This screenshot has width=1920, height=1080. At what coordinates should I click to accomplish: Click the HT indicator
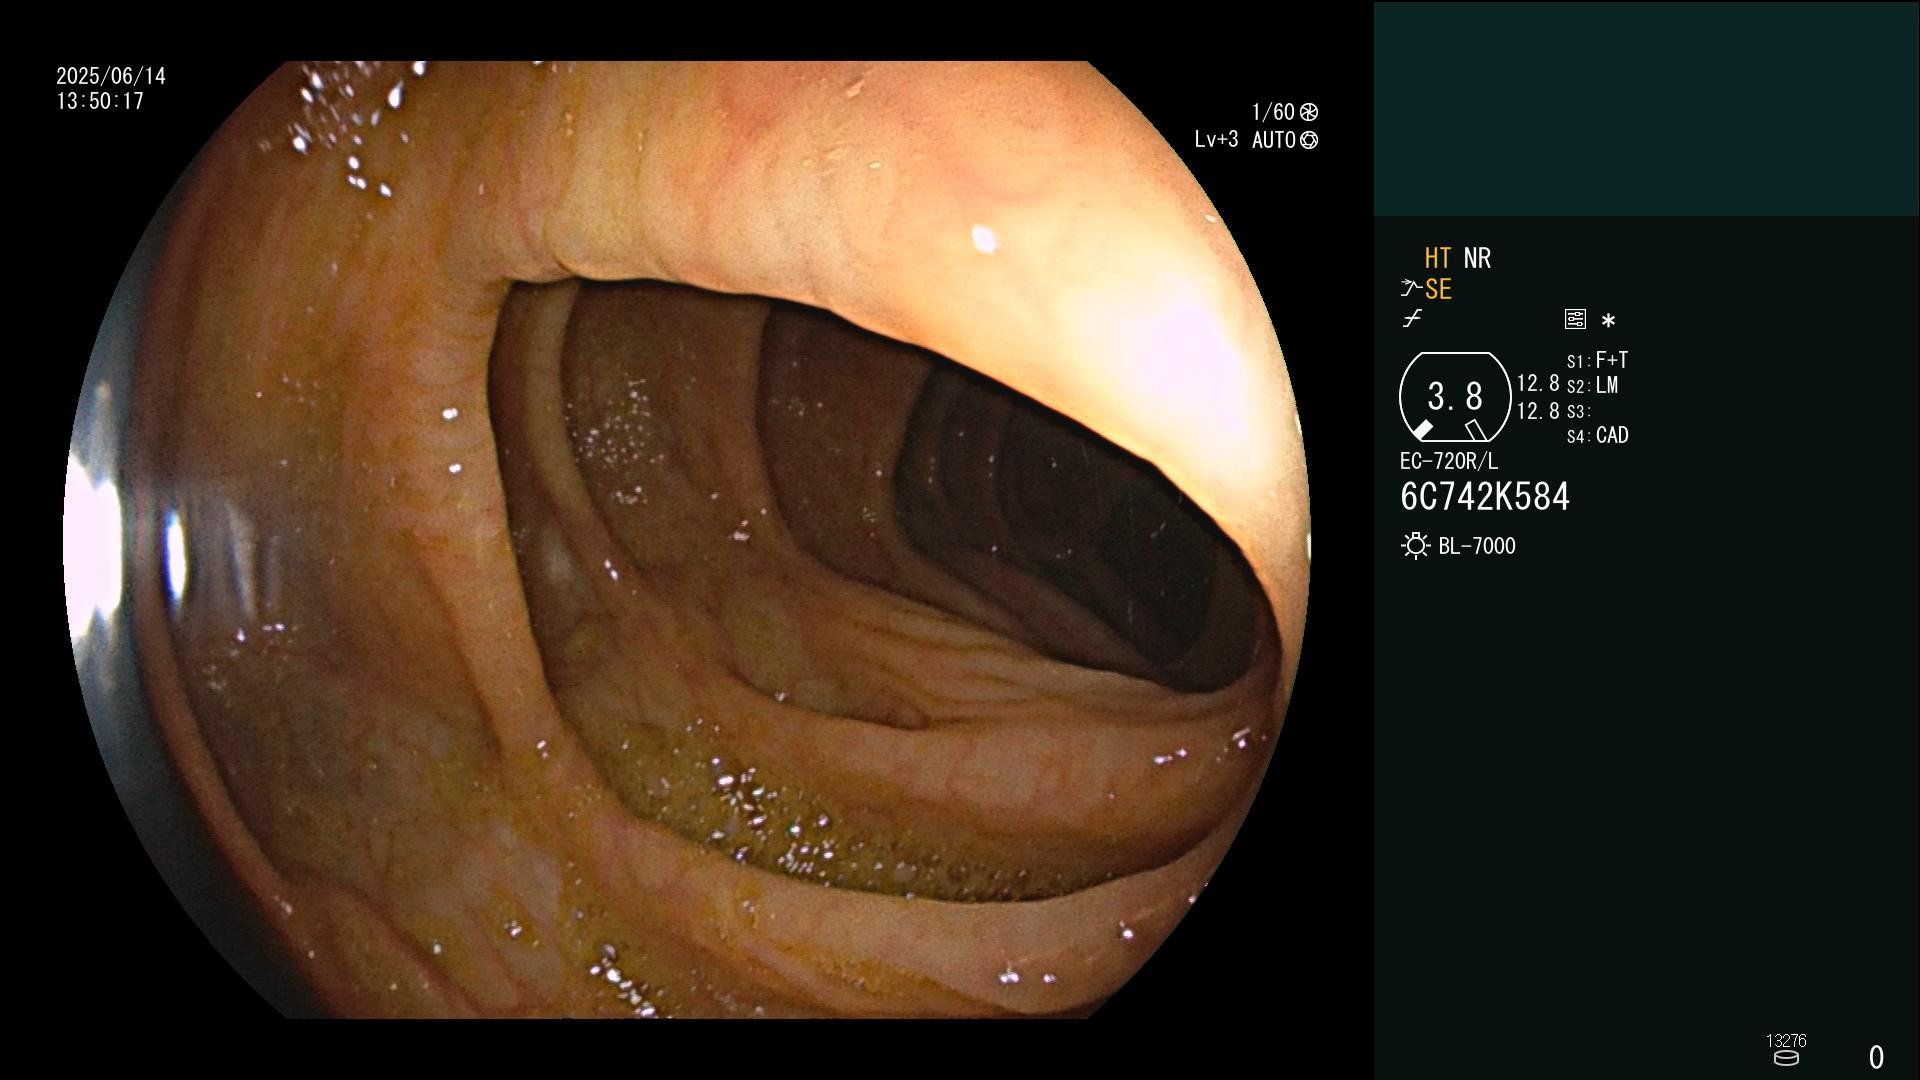click(1438, 258)
